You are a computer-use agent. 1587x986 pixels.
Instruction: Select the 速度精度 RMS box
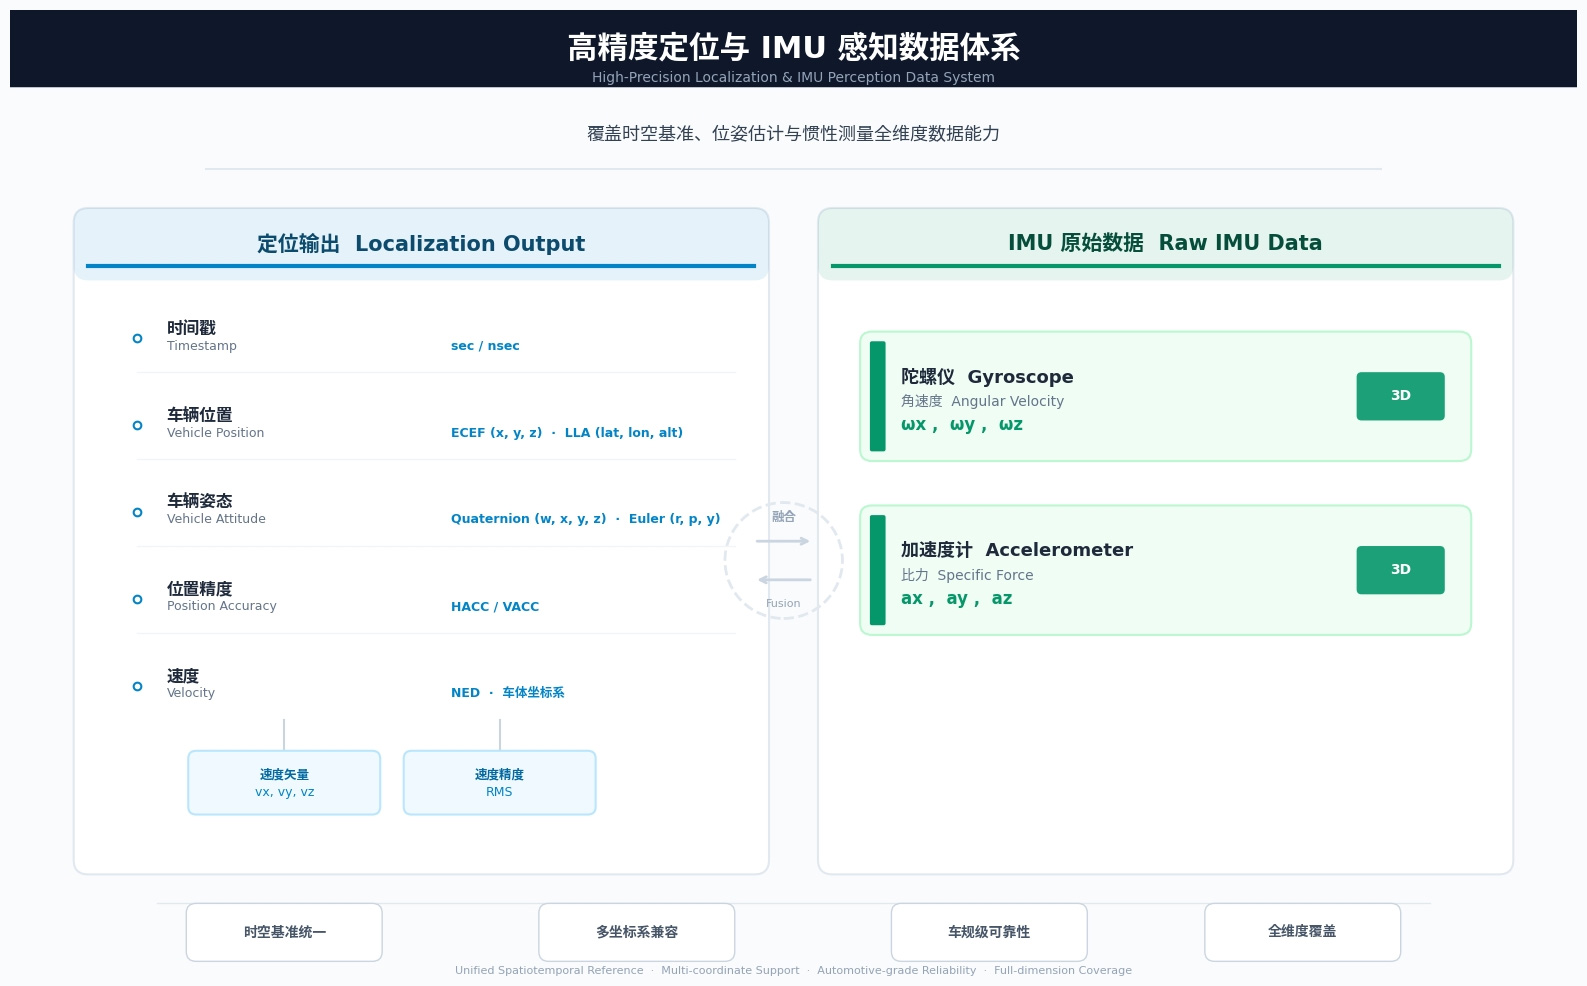tap(499, 783)
